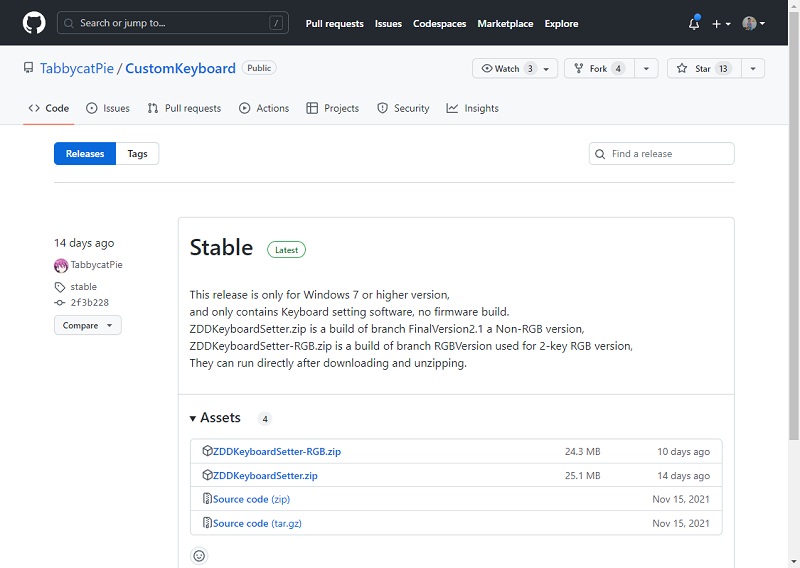Viewport: 800px width, 568px height.
Task: Open the TabbycatPie owner link
Action: [77, 68]
